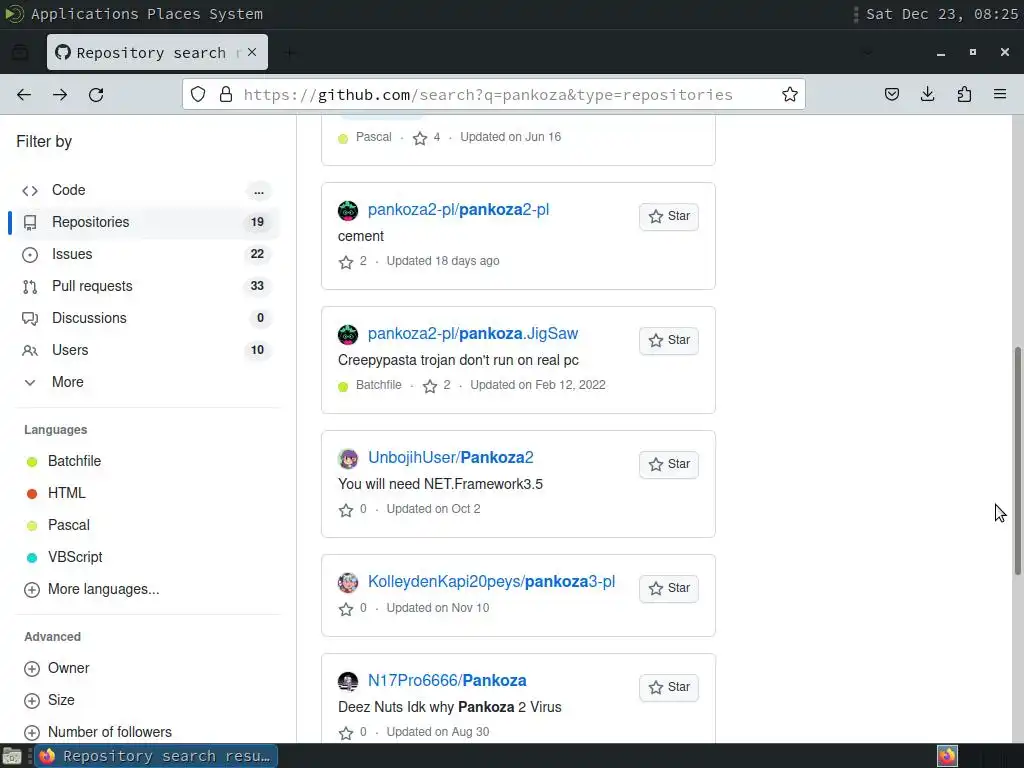
Task: Go back with the browser back arrow
Action: pos(24,95)
